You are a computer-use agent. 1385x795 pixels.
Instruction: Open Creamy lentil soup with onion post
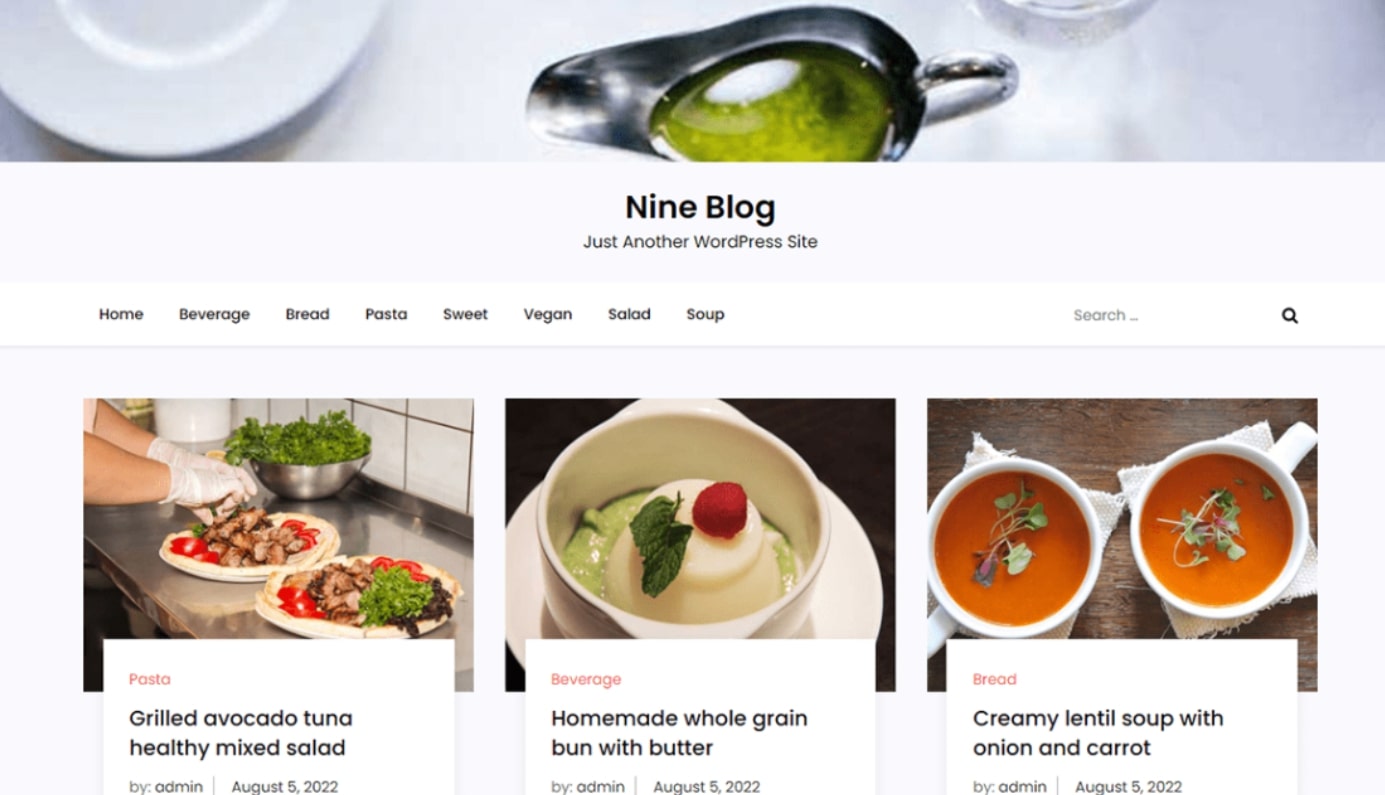pos(1098,733)
